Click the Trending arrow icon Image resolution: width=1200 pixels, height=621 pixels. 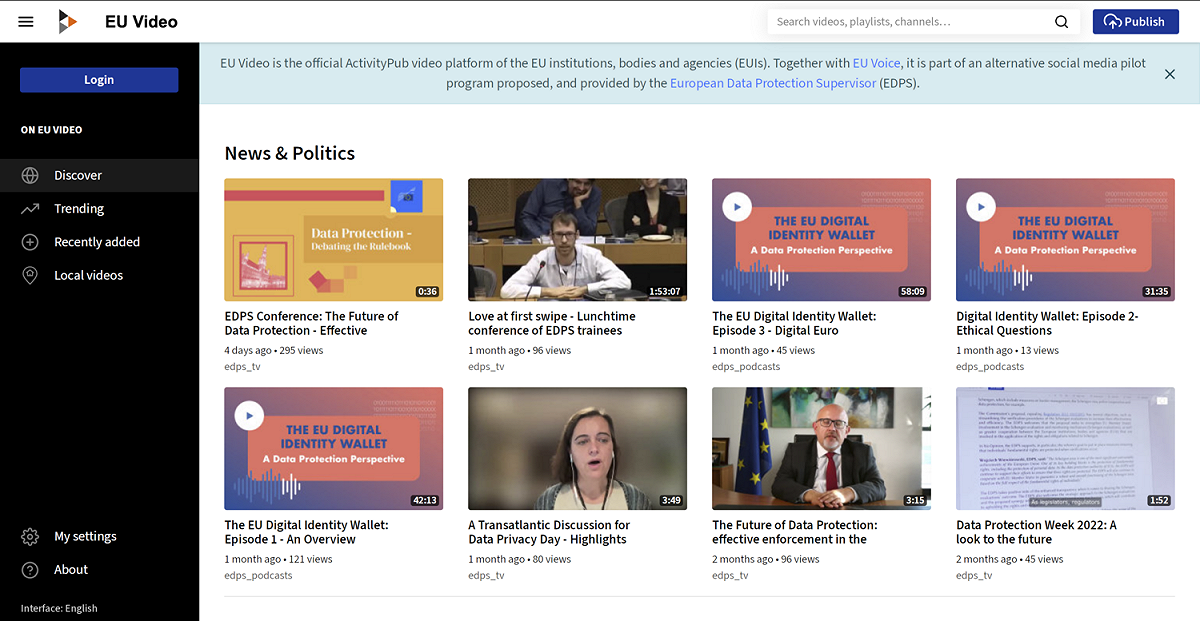click(x=31, y=208)
